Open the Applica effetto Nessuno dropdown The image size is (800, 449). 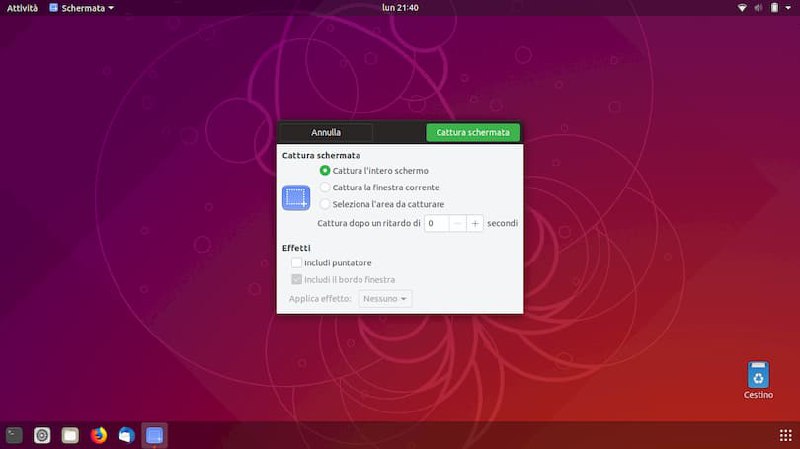point(385,298)
